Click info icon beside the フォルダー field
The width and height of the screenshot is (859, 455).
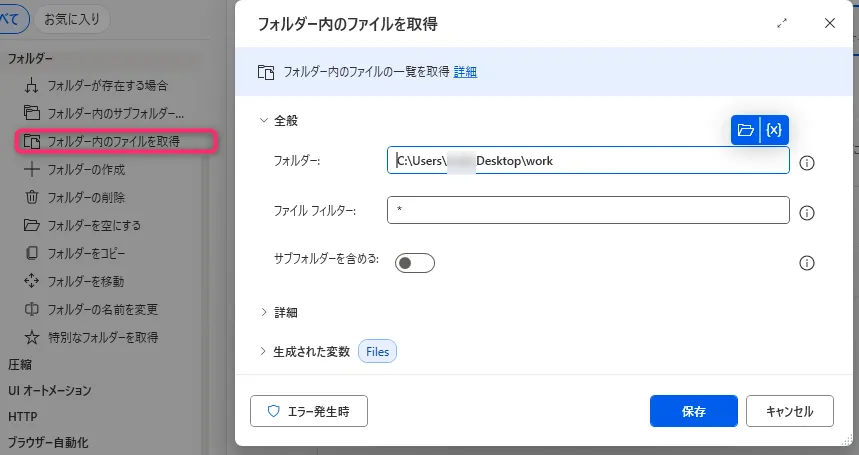(808, 162)
